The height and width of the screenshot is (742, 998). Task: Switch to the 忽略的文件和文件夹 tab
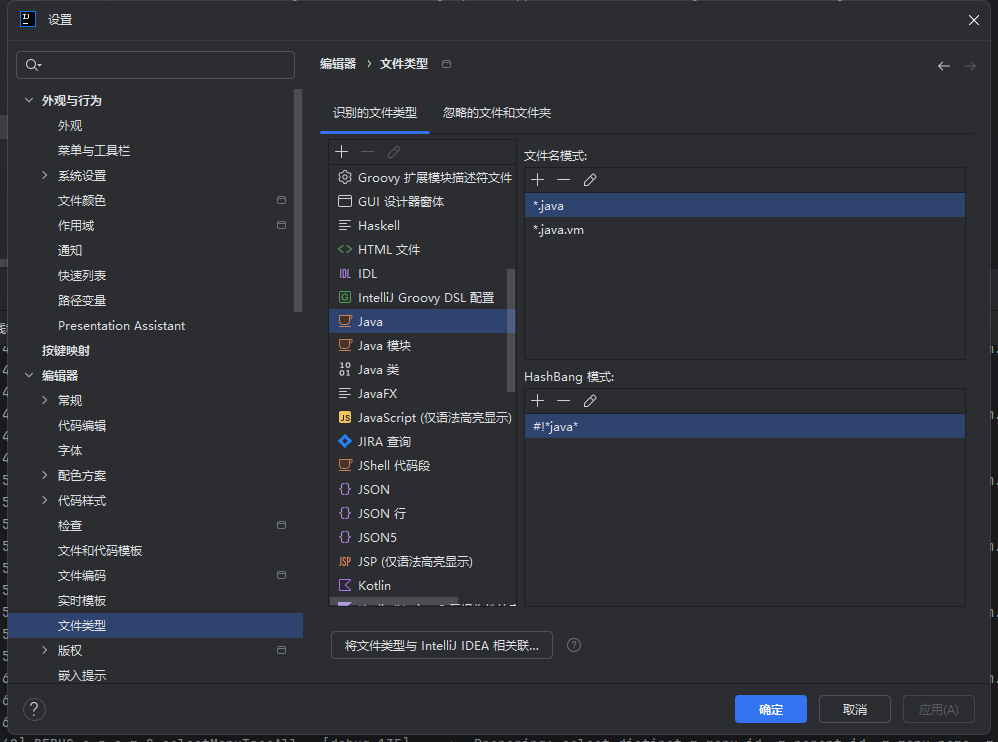tap(497, 113)
